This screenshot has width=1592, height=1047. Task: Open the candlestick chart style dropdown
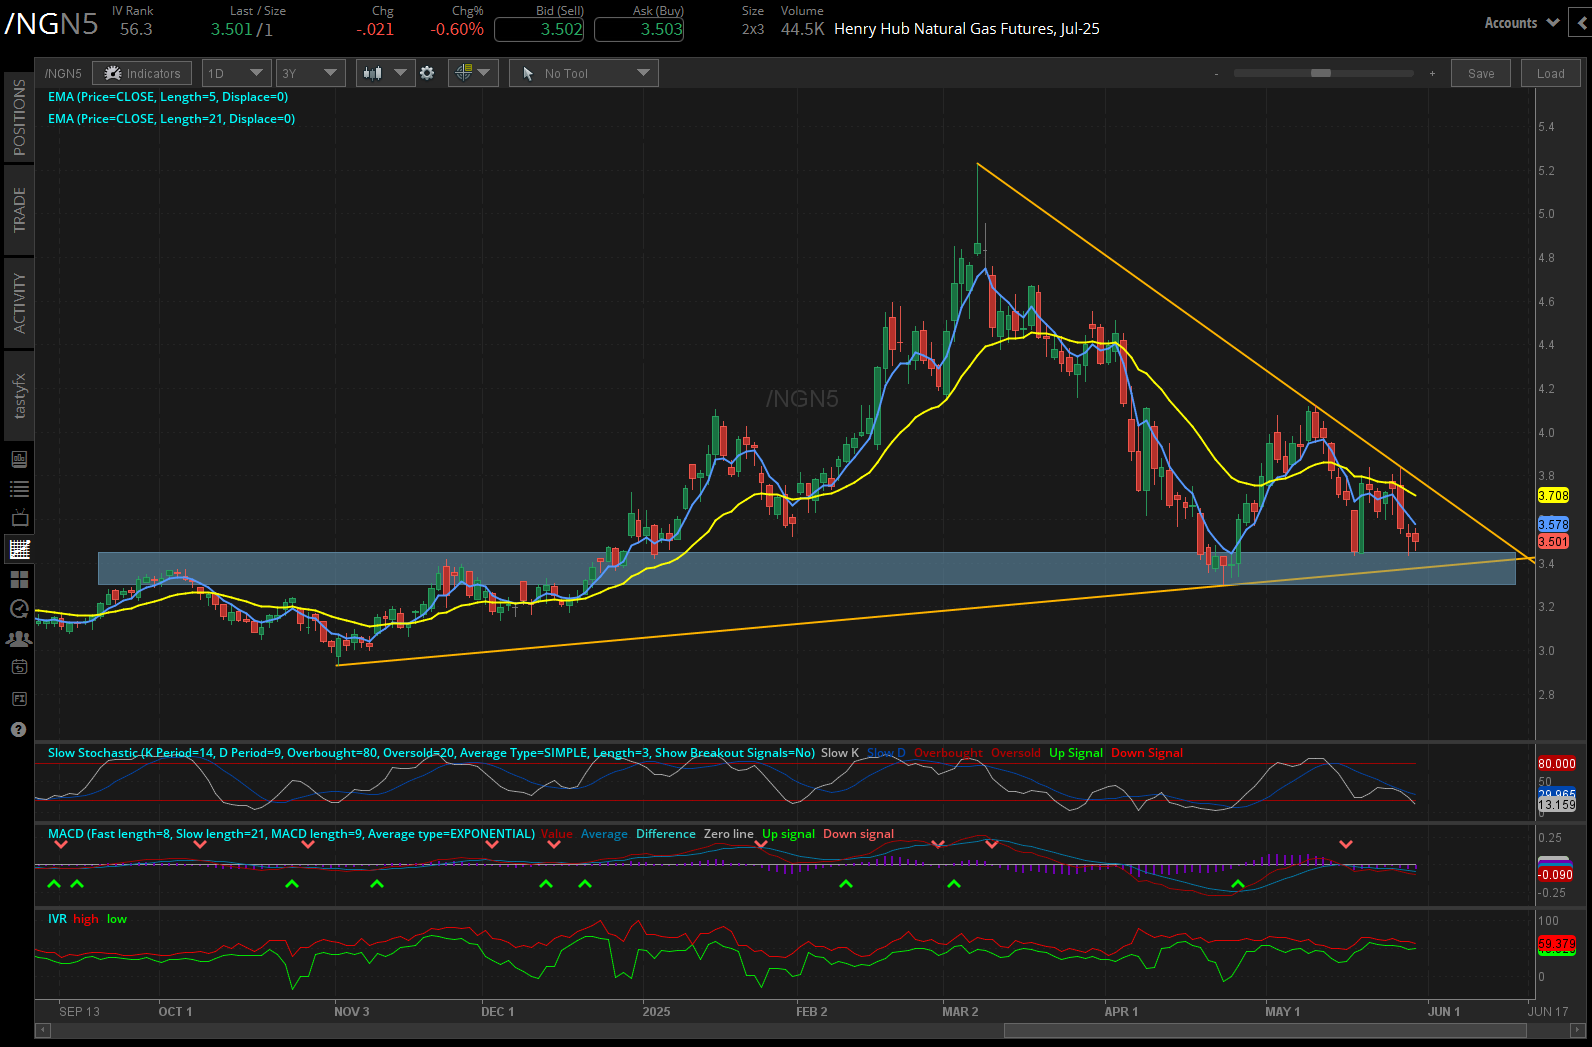pos(385,73)
